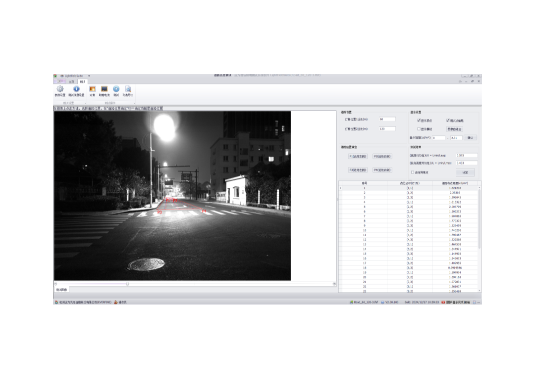Select the tab below the image slider

pyautogui.click(x=62, y=290)
